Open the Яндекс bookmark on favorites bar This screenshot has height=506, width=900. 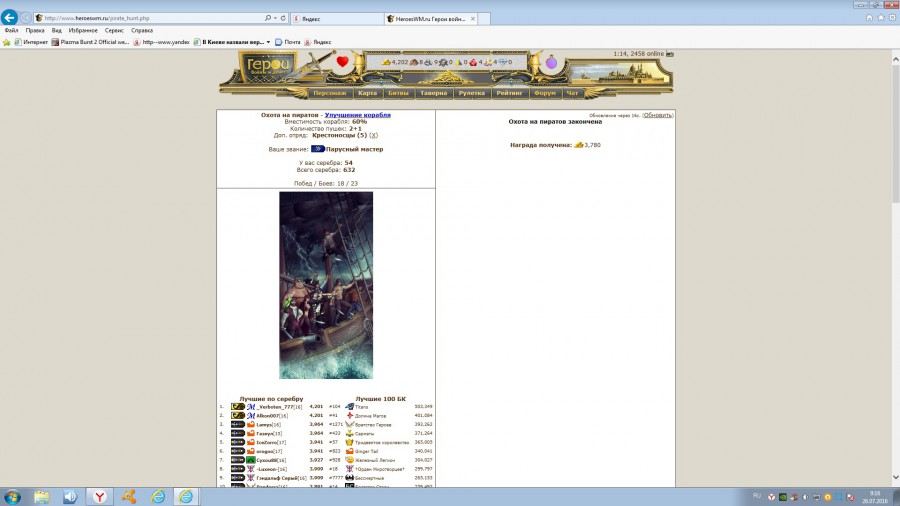[317, 42]
